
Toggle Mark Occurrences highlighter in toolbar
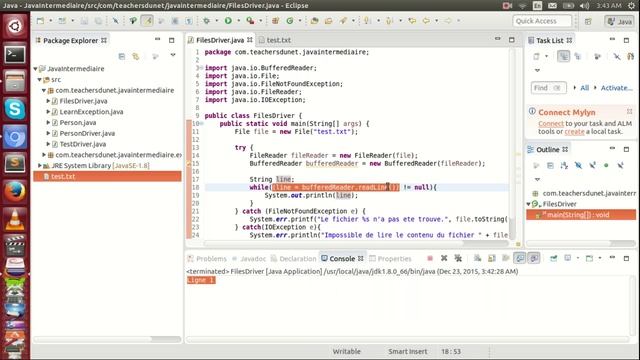[x=147, y=20]
